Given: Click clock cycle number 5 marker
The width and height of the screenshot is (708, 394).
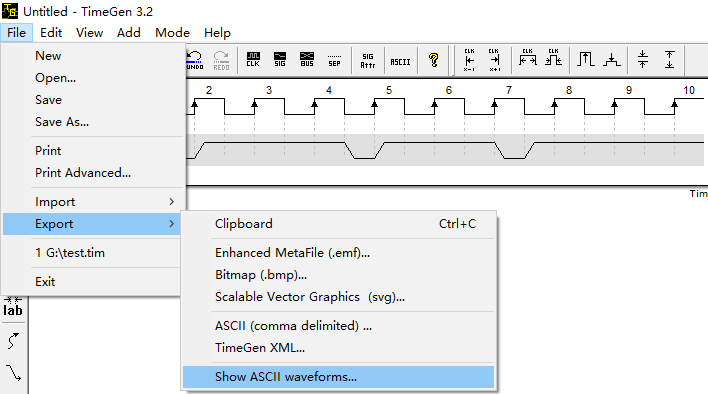Looking at the screenshot, I should point(389,90).
